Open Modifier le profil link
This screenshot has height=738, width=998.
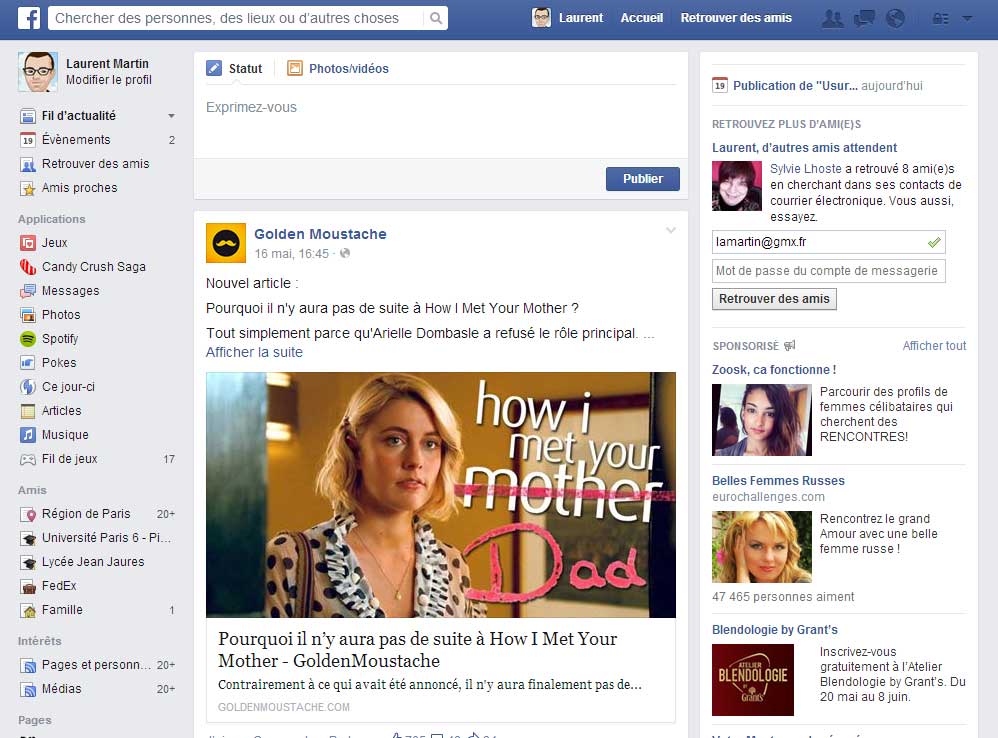point(109,80)
